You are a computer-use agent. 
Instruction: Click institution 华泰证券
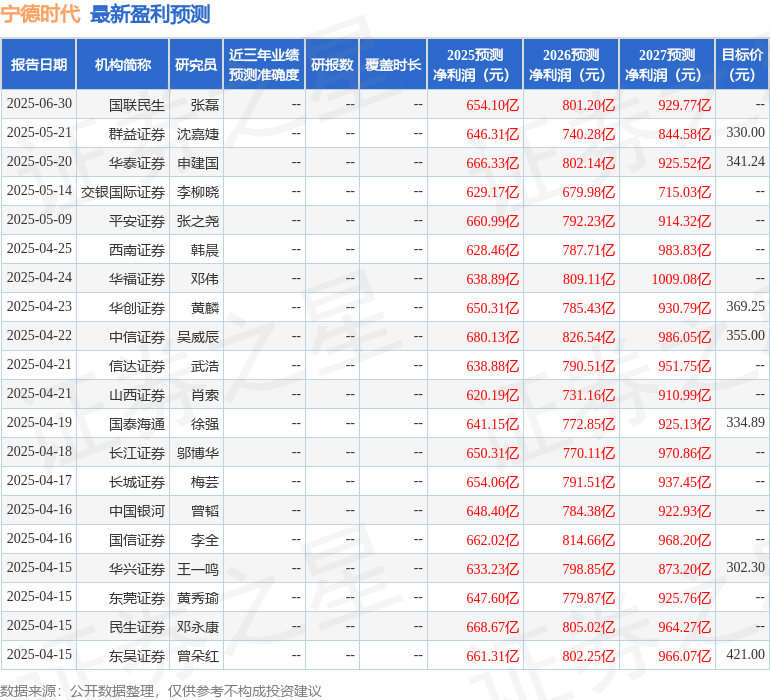[x=137, y=163]
